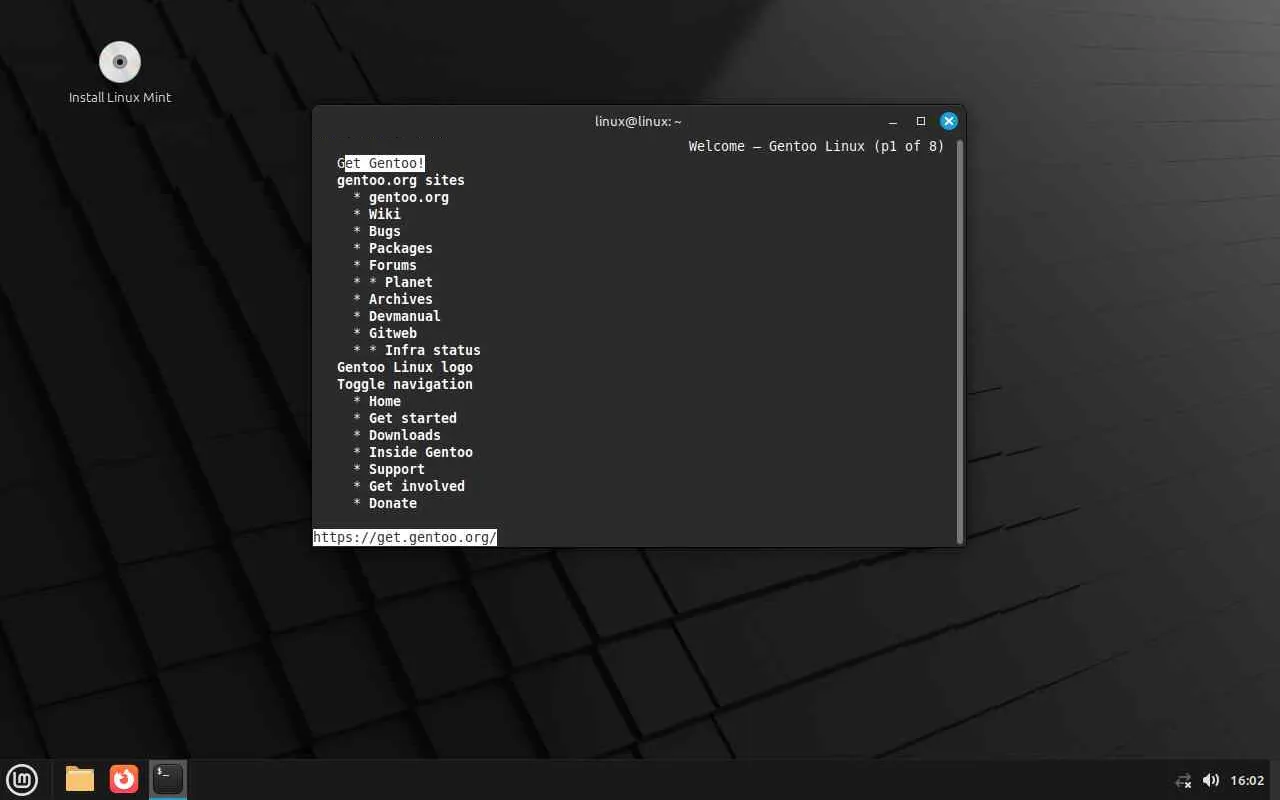Image resolution: width=1280 pixels, height=800 pixels.
Task: Click the Toggle navigation entry
Action: click(x=405, y=384)
